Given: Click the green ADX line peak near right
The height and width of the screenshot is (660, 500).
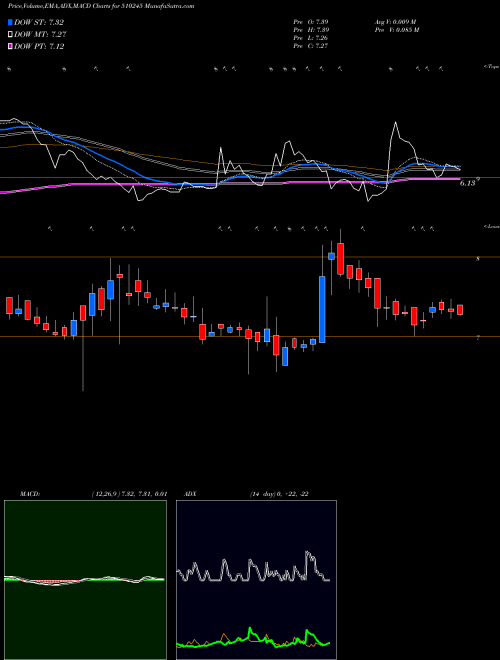Looking at the screenshot, I should 307,631.
